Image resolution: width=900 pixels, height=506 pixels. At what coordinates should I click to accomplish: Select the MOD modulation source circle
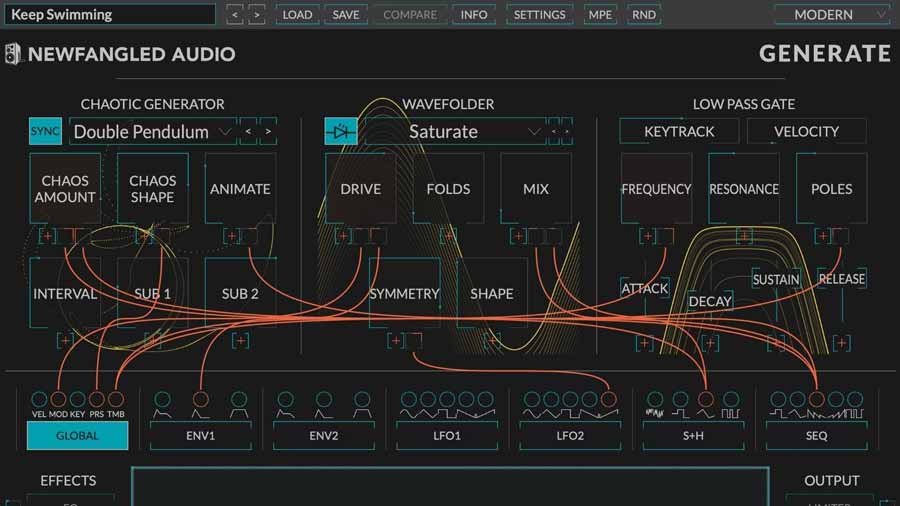(58, 399)
